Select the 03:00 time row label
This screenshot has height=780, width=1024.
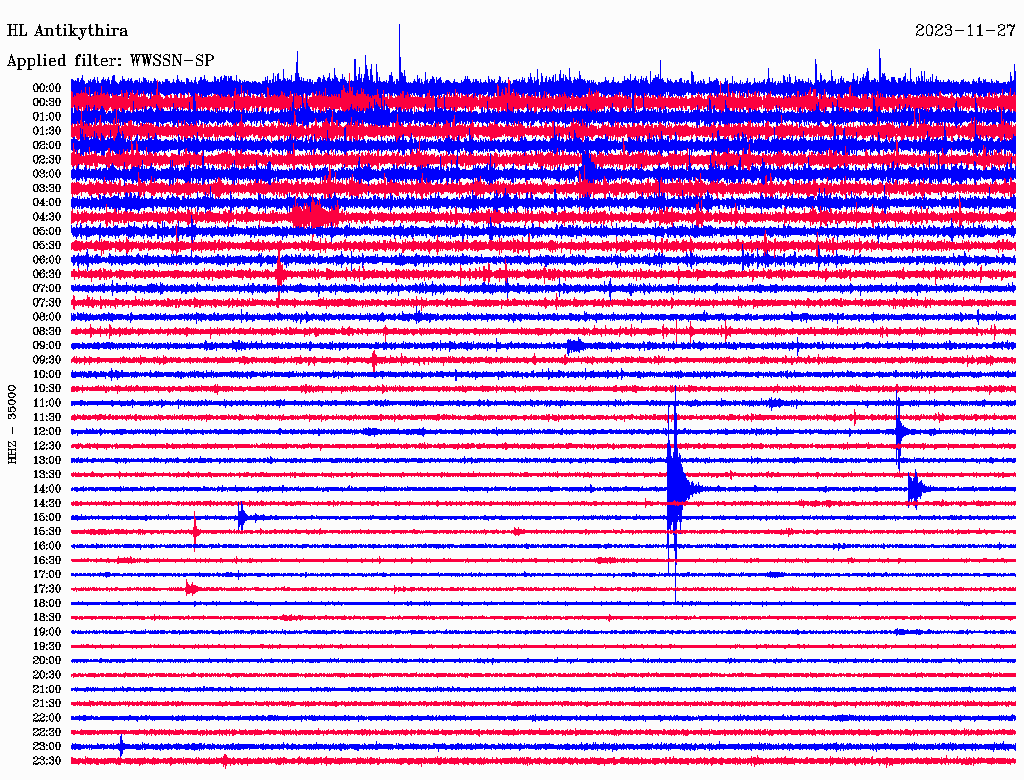click(x=47, y=174)
